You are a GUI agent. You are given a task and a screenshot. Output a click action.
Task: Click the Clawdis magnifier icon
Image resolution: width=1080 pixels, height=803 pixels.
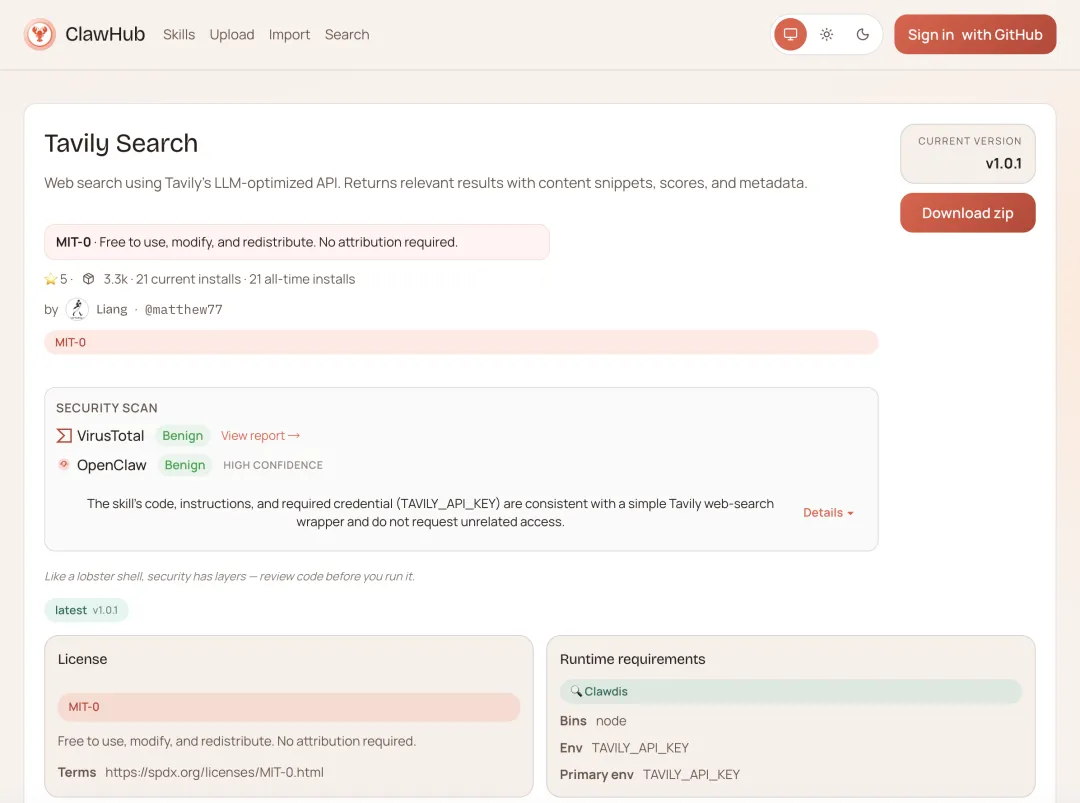[576, 691]
